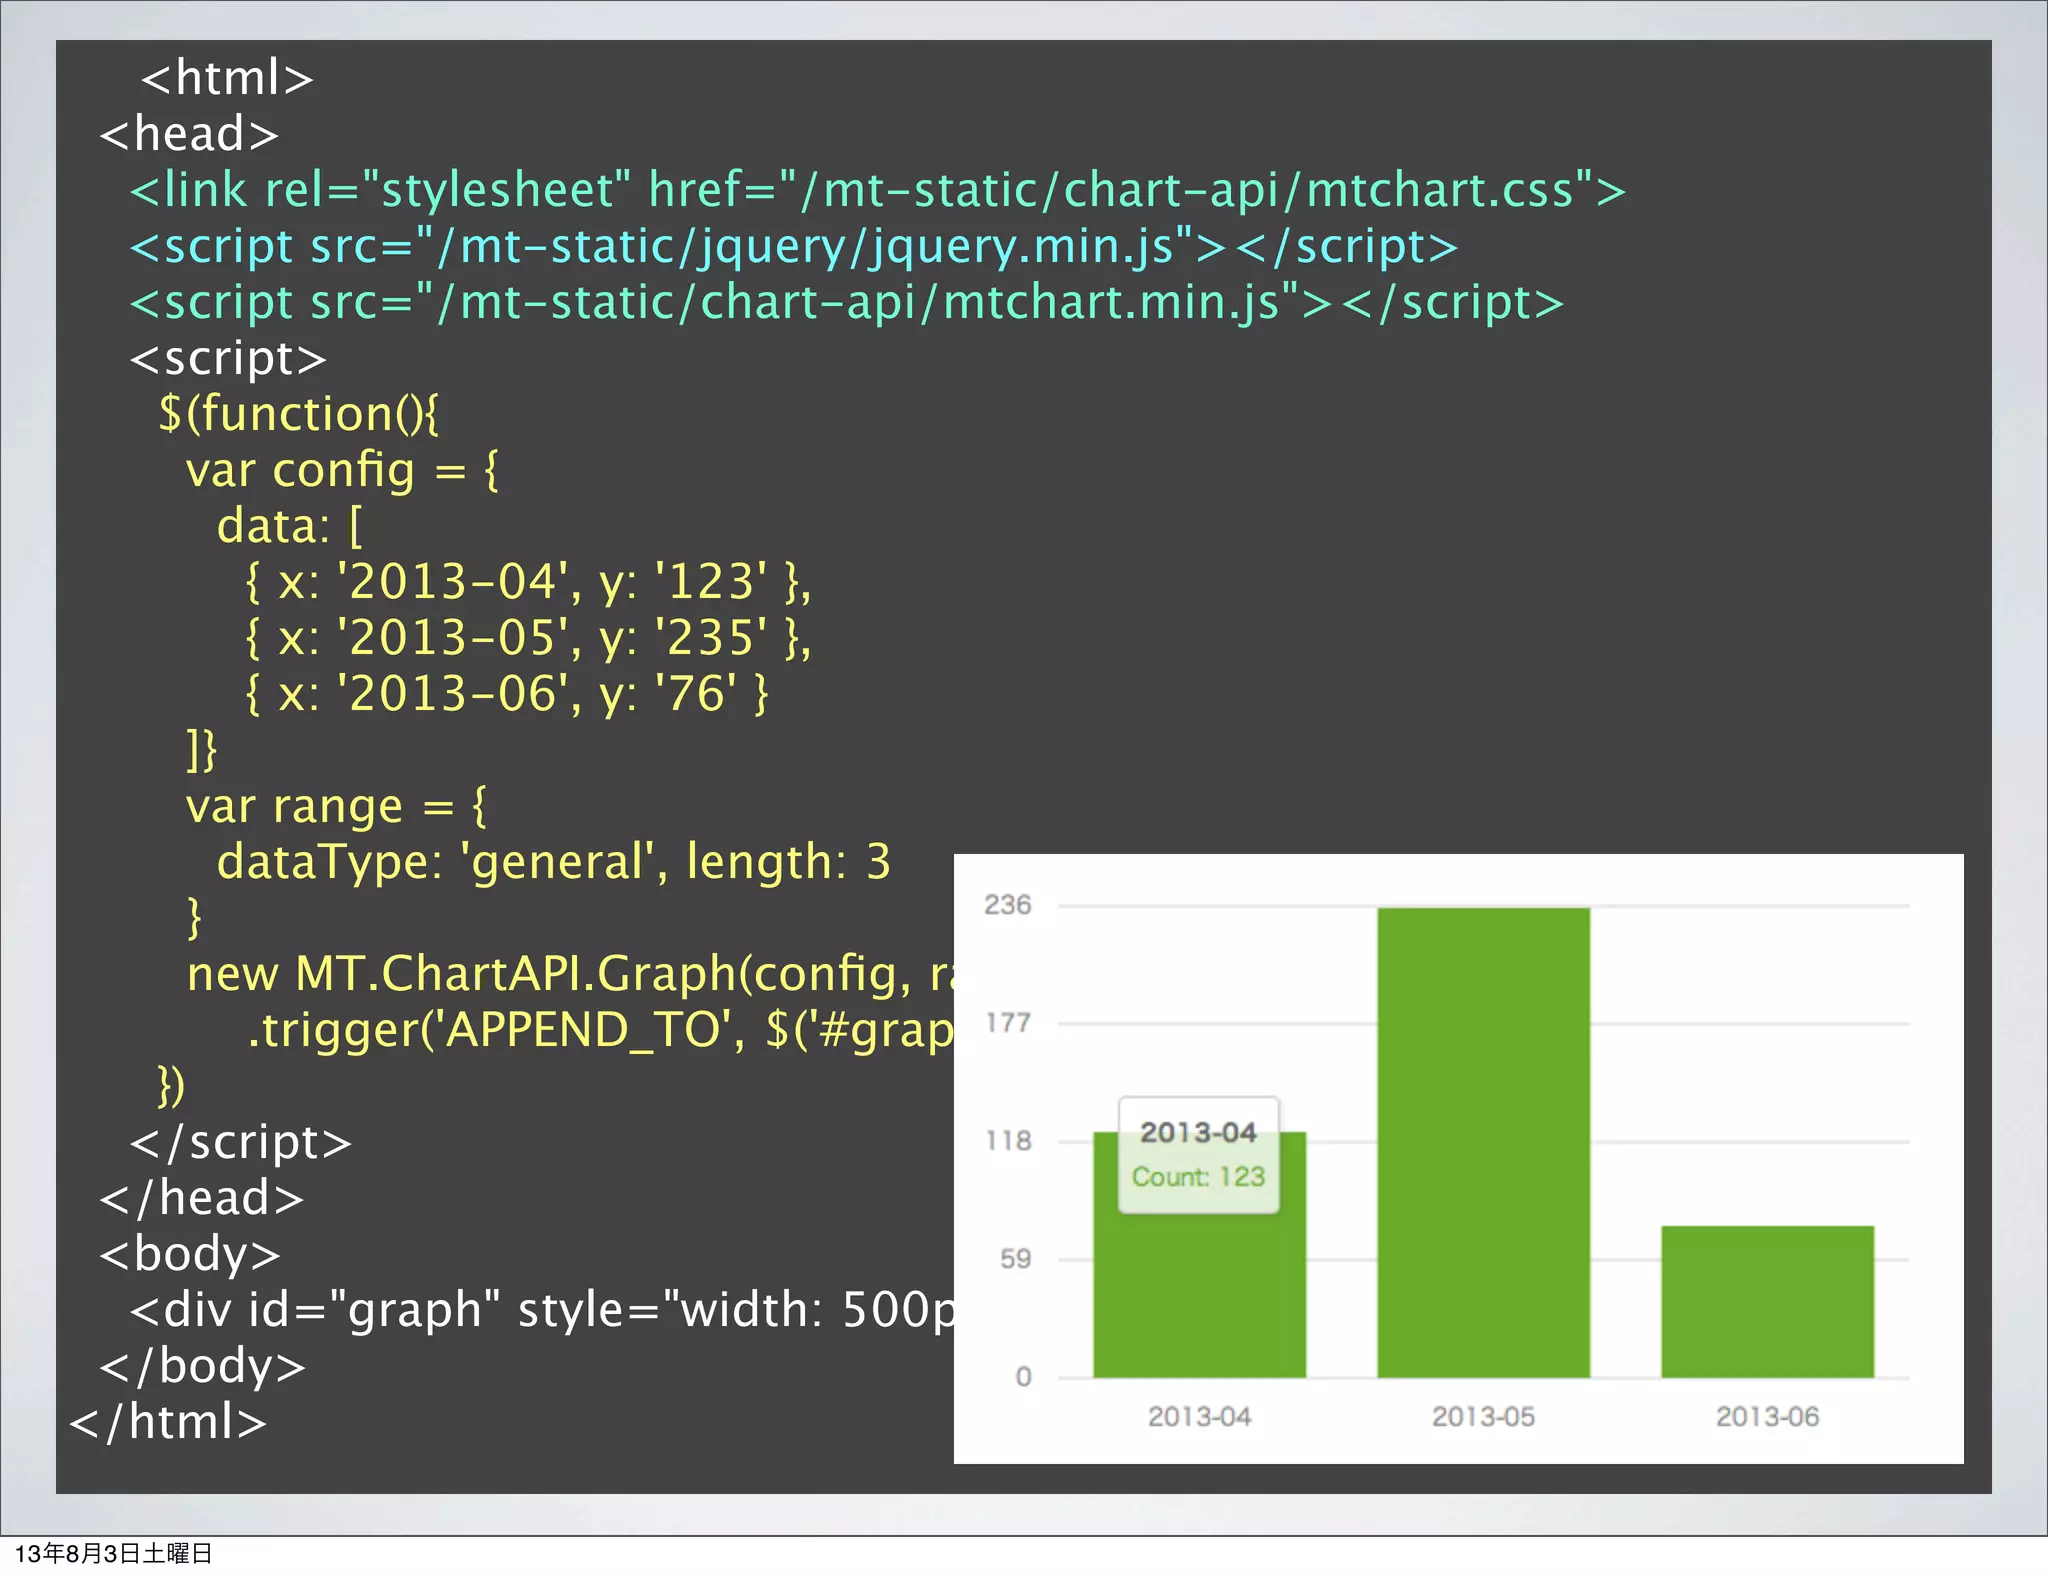Click the 2013-05 x-axis label
2048x1576 pixels.
(x=1483, y=1417)
